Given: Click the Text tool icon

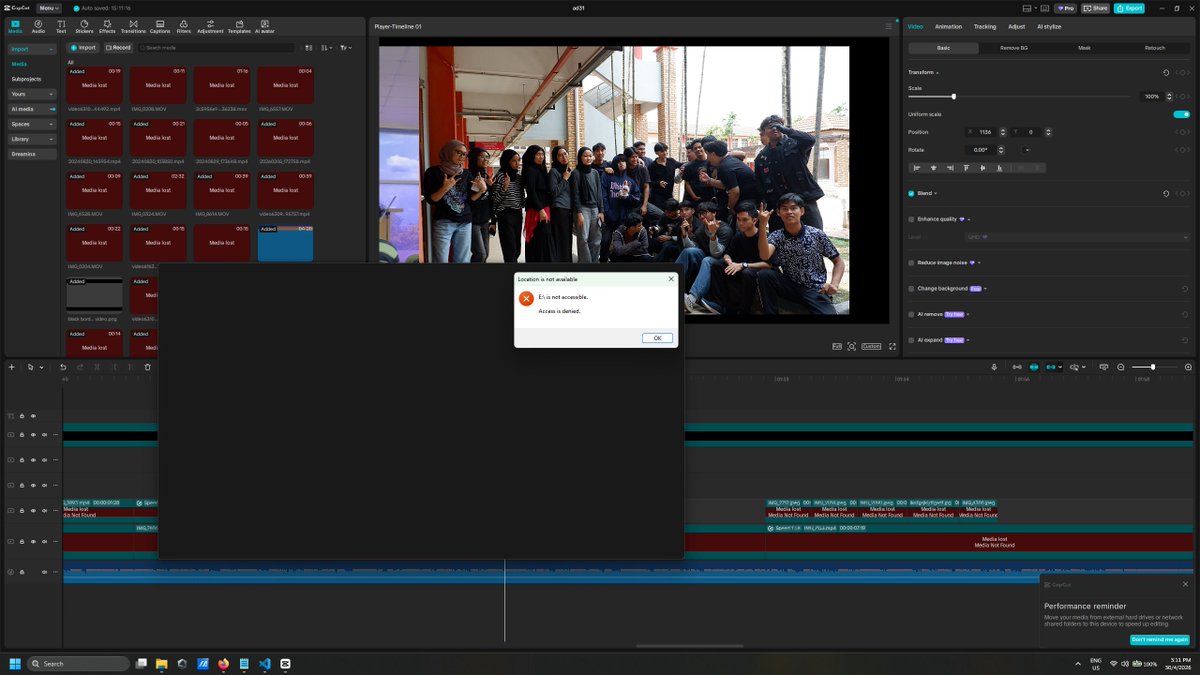Looking at the screenshot, I should click(61, 26).
